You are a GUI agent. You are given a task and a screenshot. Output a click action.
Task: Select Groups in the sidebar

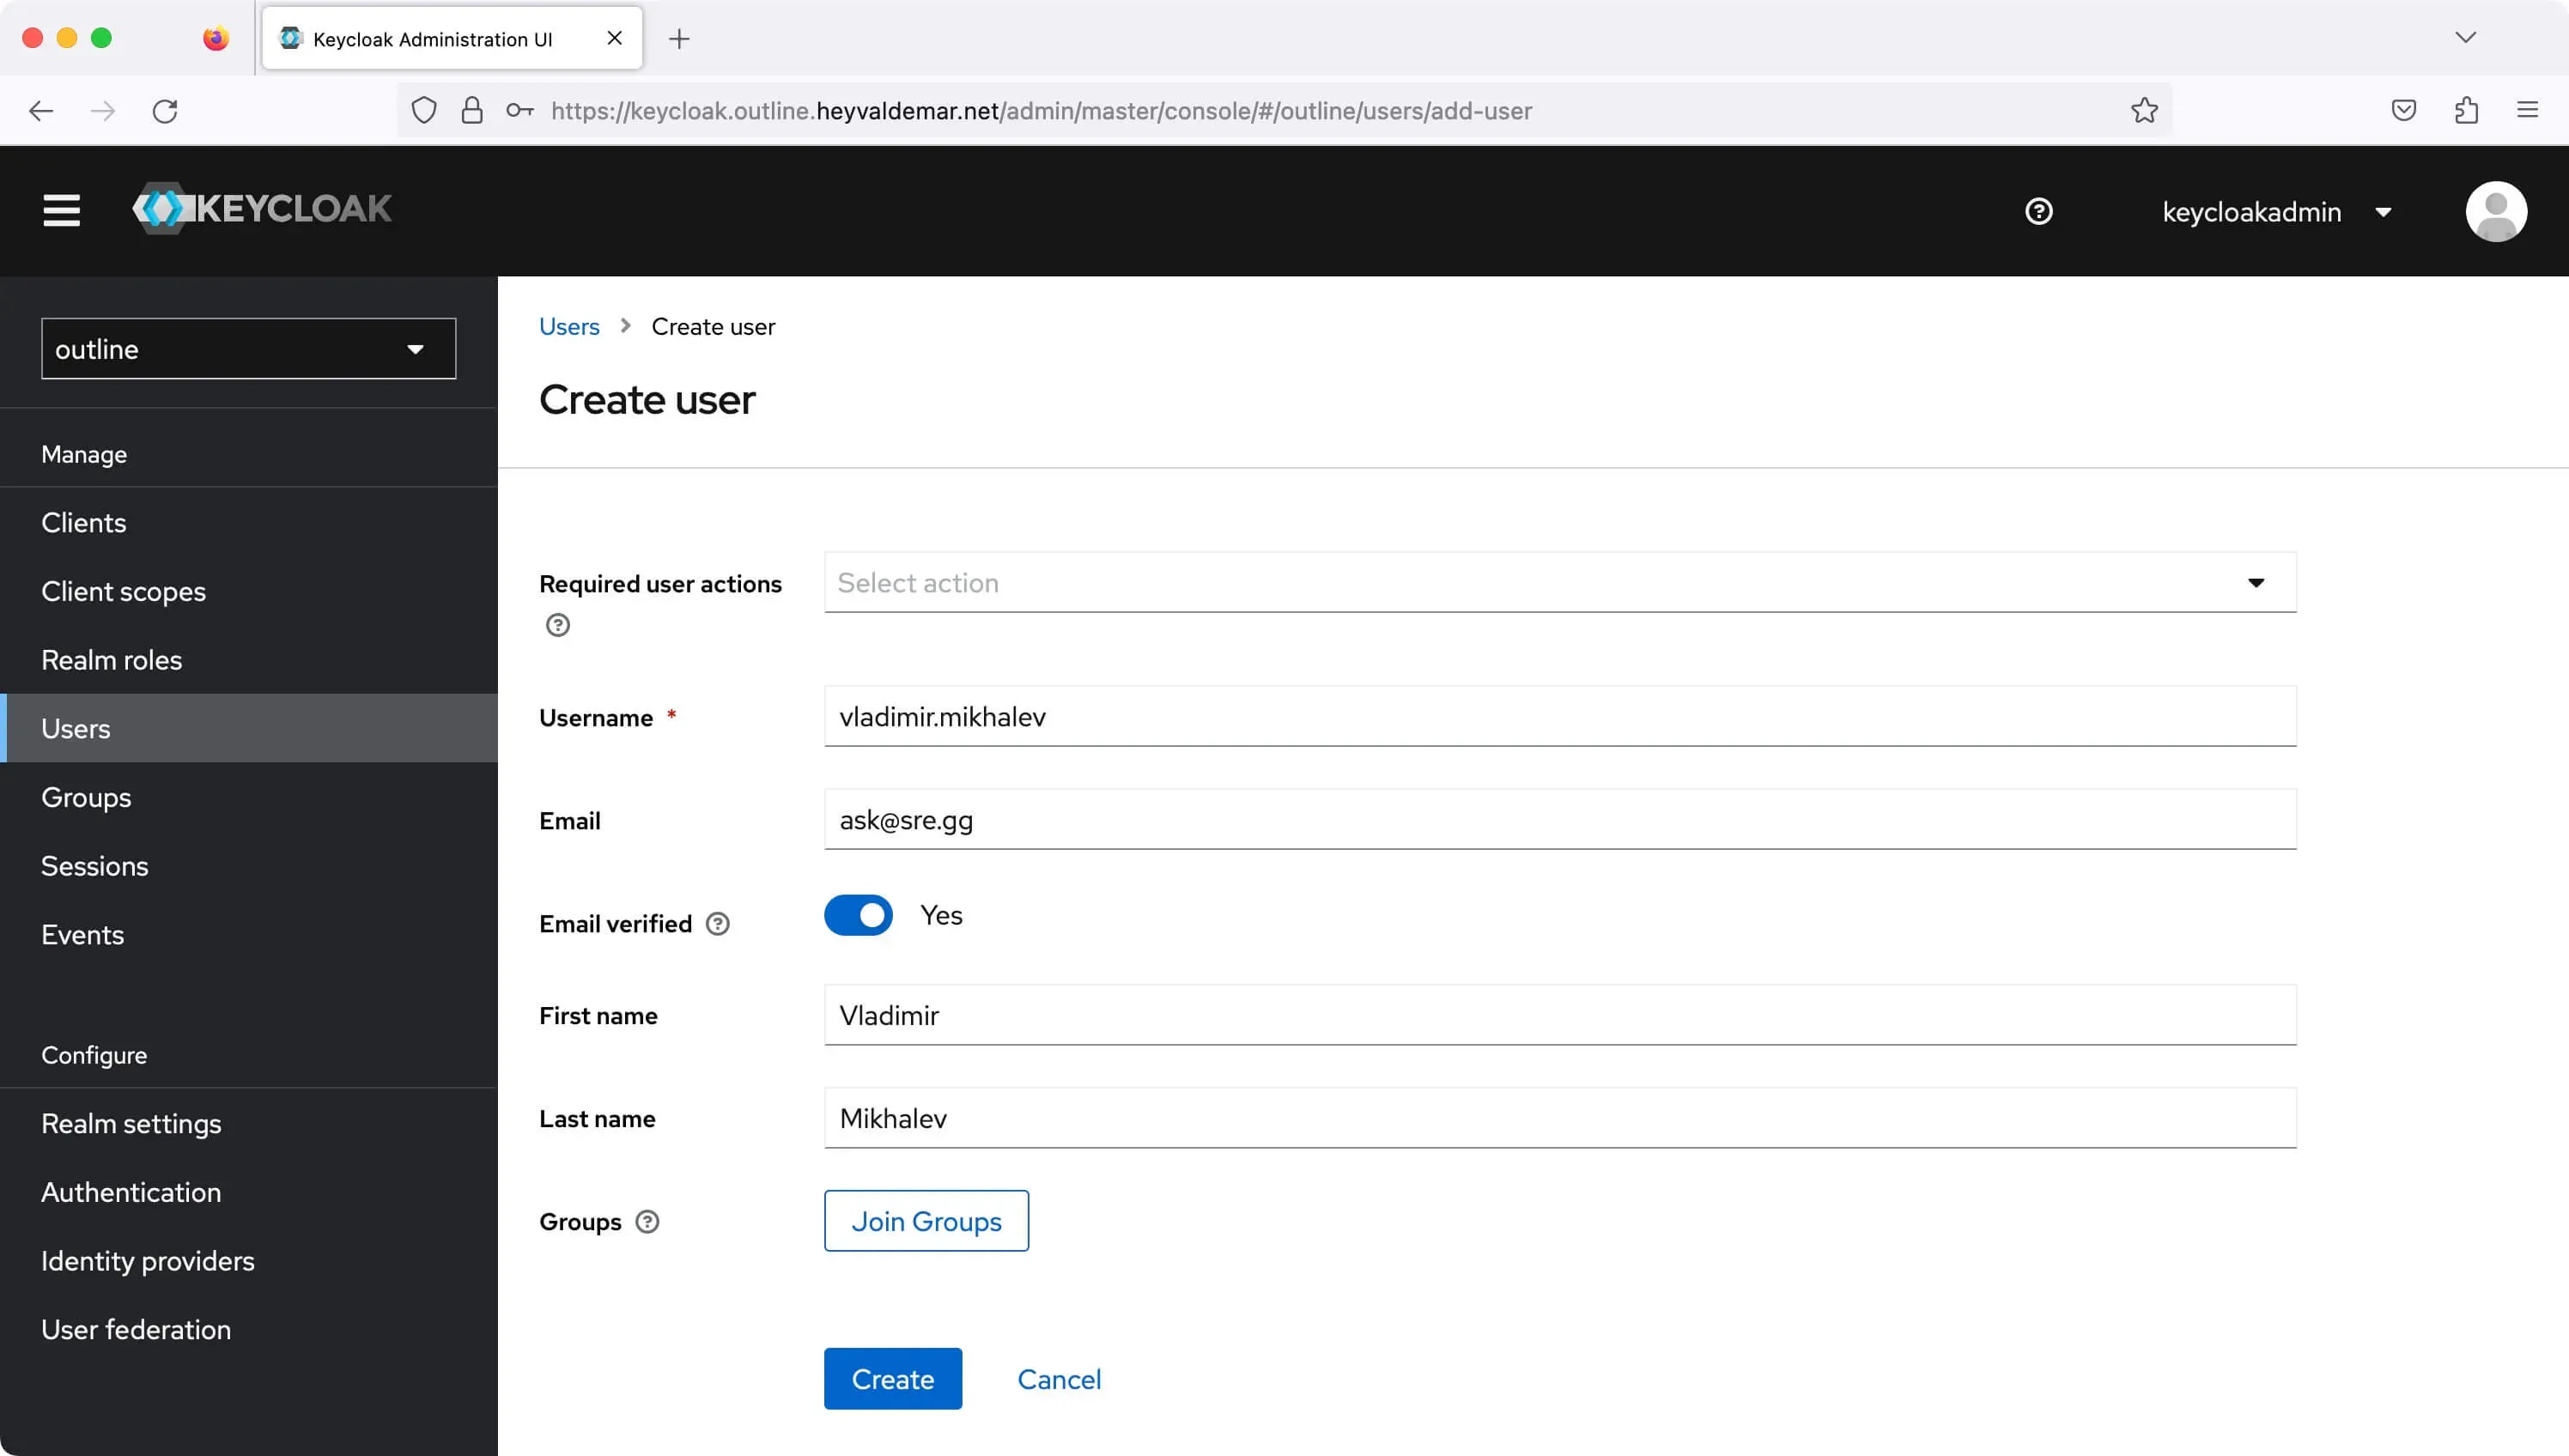pyautogui.click(x=86, y=797)
